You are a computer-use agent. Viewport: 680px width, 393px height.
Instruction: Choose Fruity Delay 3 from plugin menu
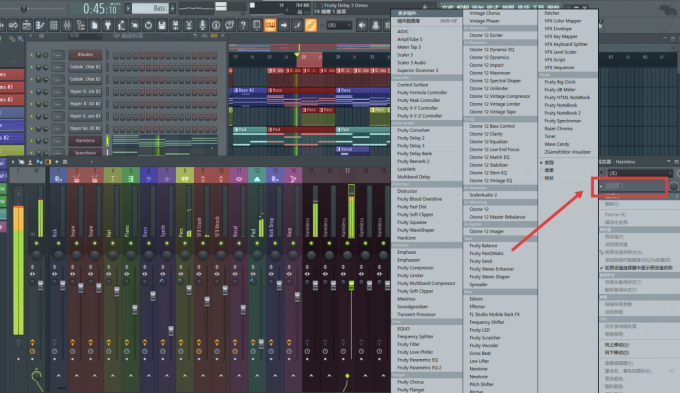pyautogui.click(x=411, y=146)
